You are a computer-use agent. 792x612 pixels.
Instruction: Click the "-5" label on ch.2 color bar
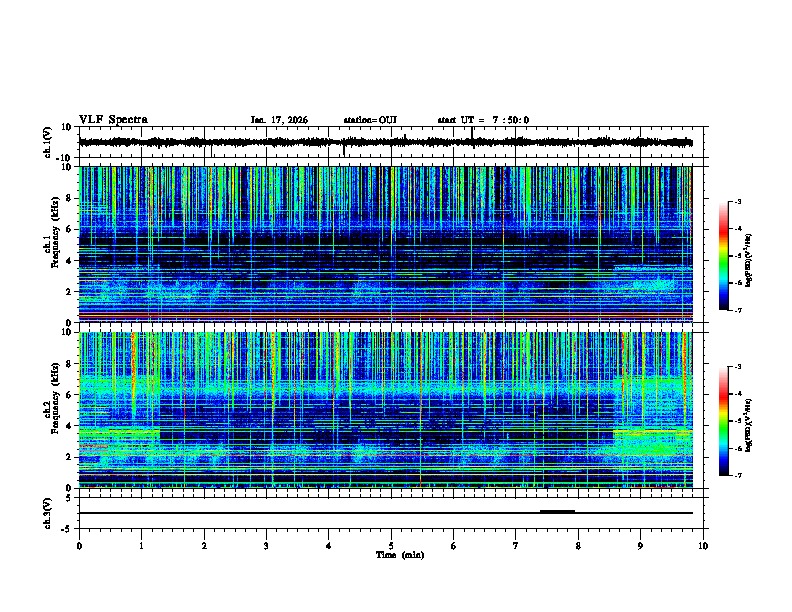point(737,421)
